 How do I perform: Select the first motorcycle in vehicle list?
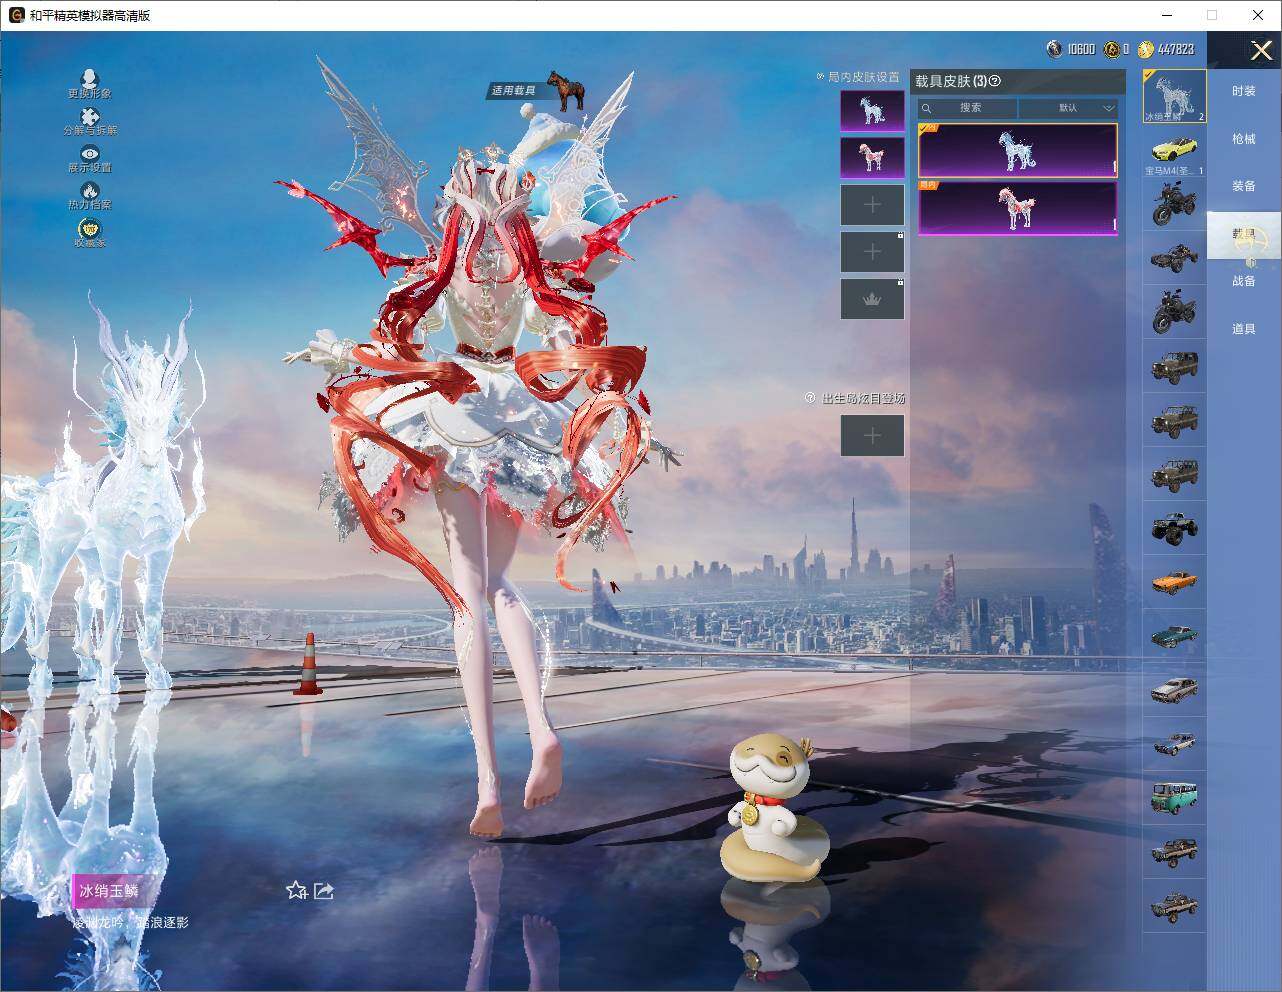[x=1174, y=205]
